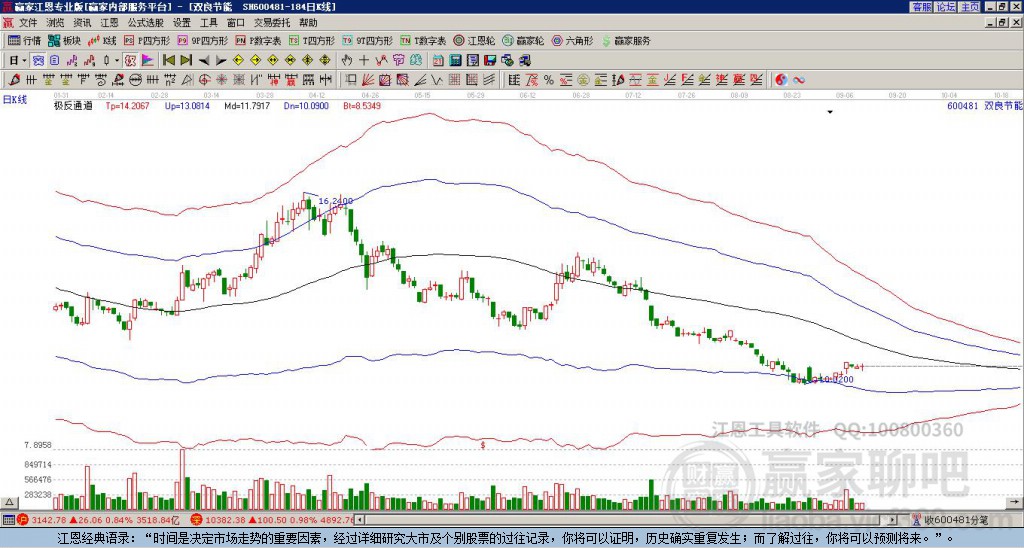Open the 公式选股 menu

(146, 23)
